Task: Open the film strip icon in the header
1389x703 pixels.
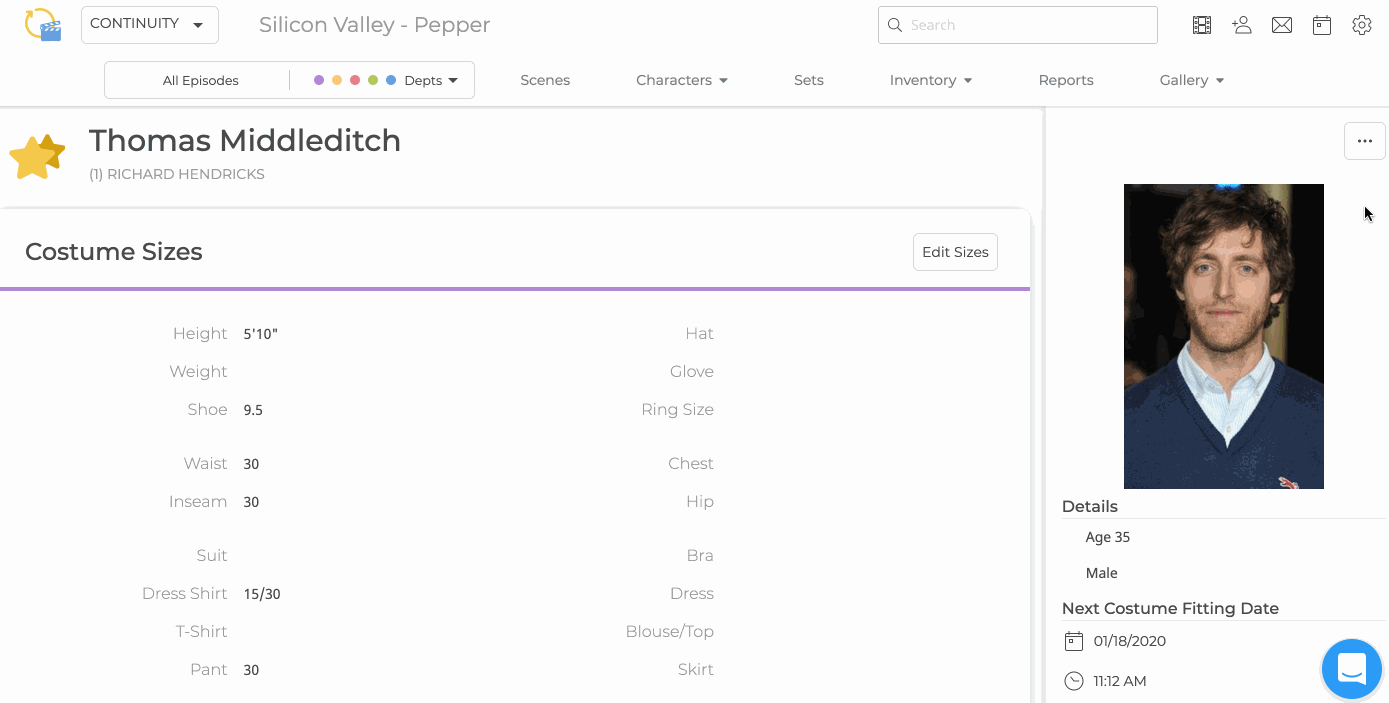Action: tap(1202, 25)
